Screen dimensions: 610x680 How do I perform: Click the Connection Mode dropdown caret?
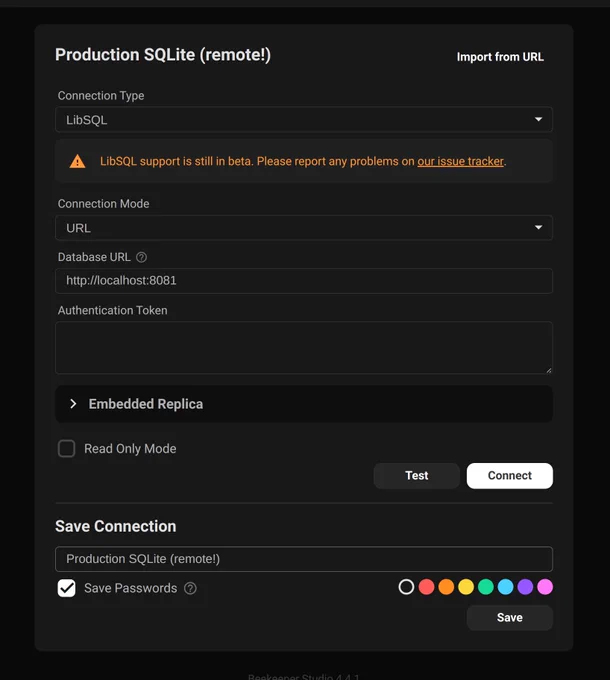(x=538, y=227)
